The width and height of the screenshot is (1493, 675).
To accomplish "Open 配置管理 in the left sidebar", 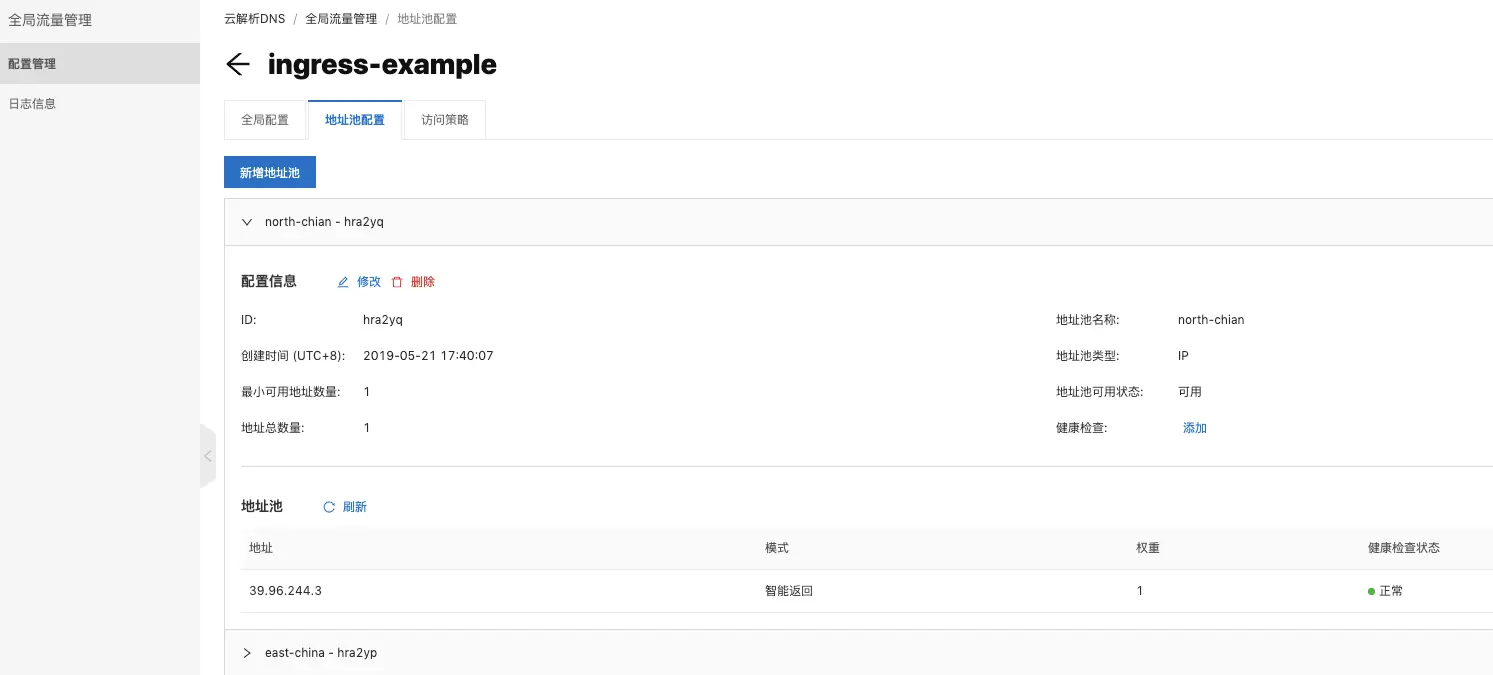I will coord(32,64).
